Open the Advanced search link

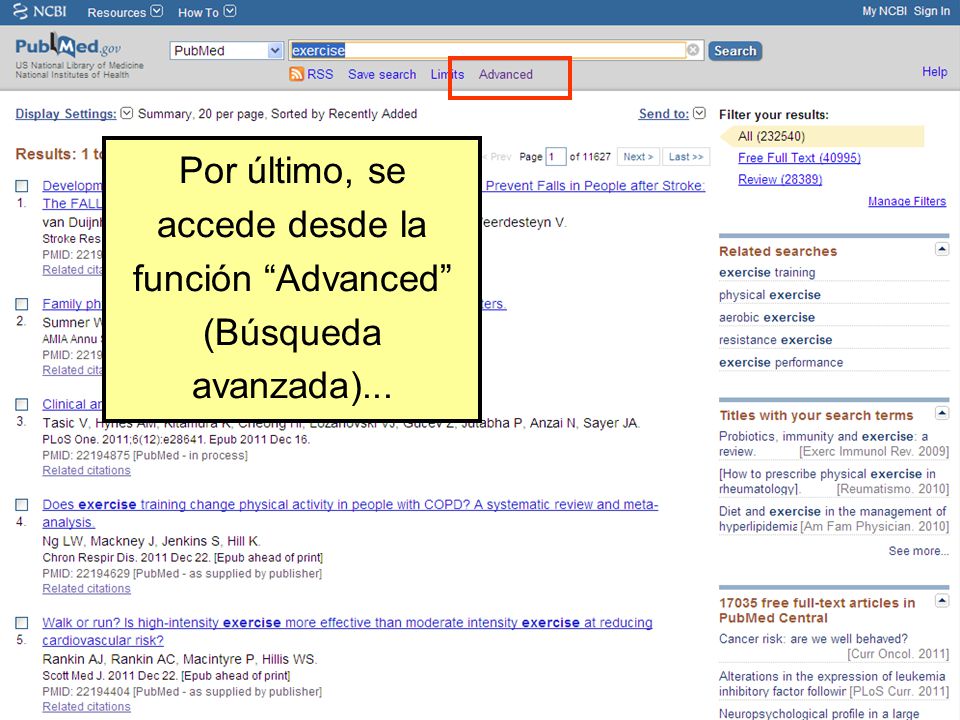(506, 74)
